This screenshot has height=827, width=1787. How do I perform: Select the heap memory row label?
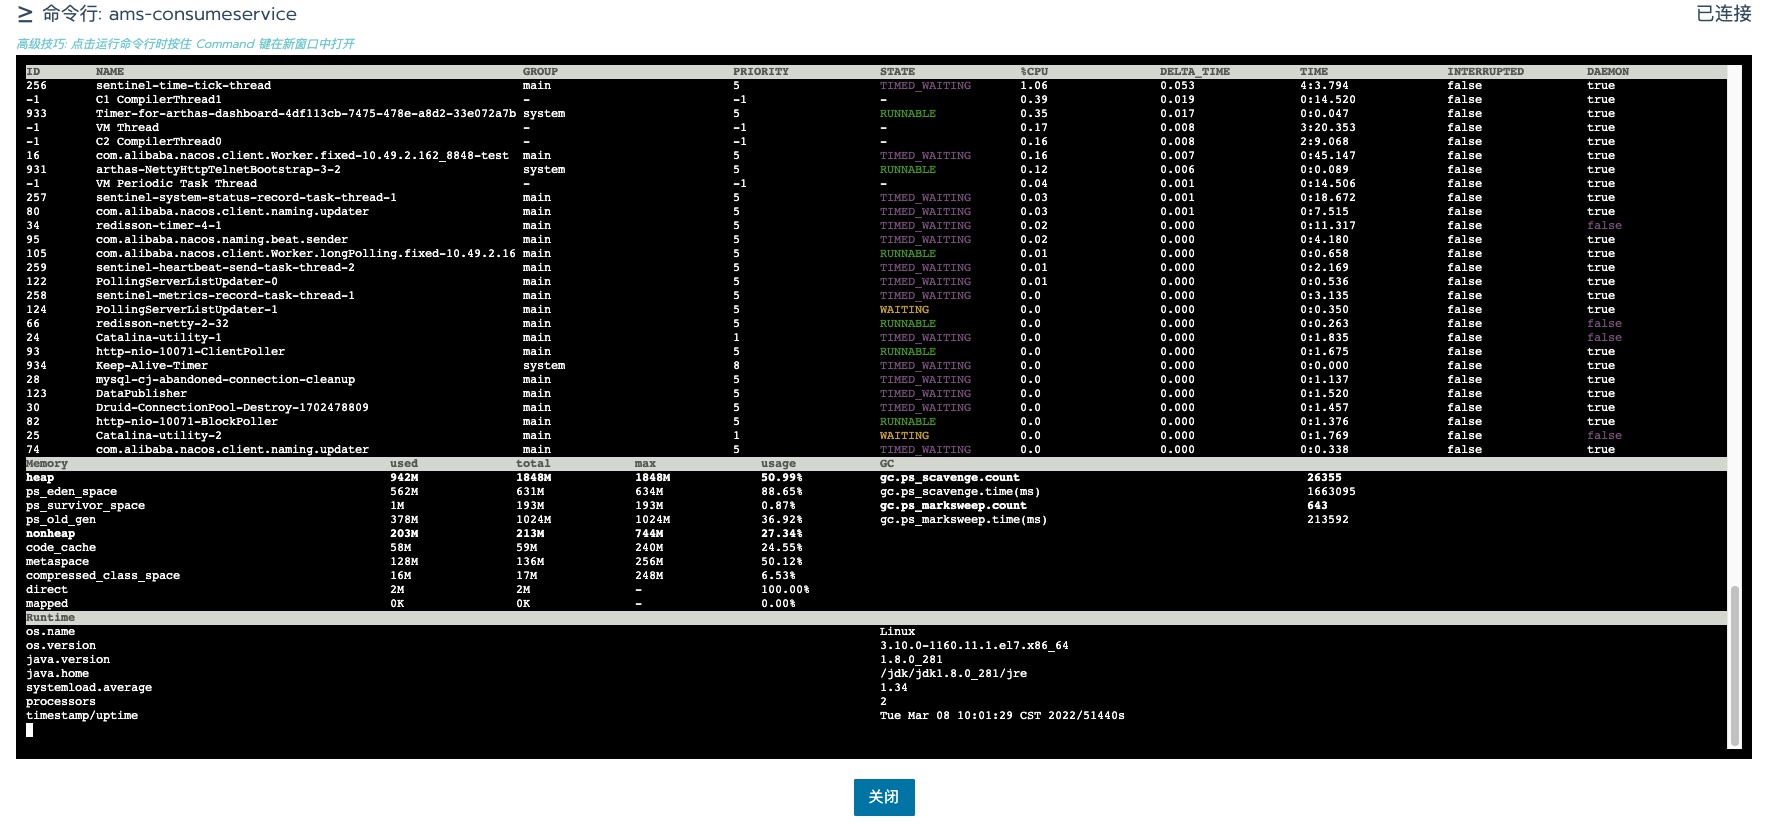(40, 478)
